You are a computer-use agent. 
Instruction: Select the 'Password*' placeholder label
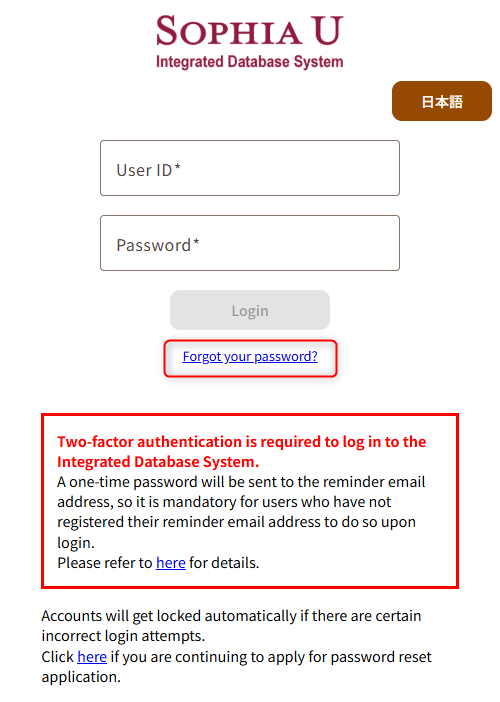[x=158, y=245]
